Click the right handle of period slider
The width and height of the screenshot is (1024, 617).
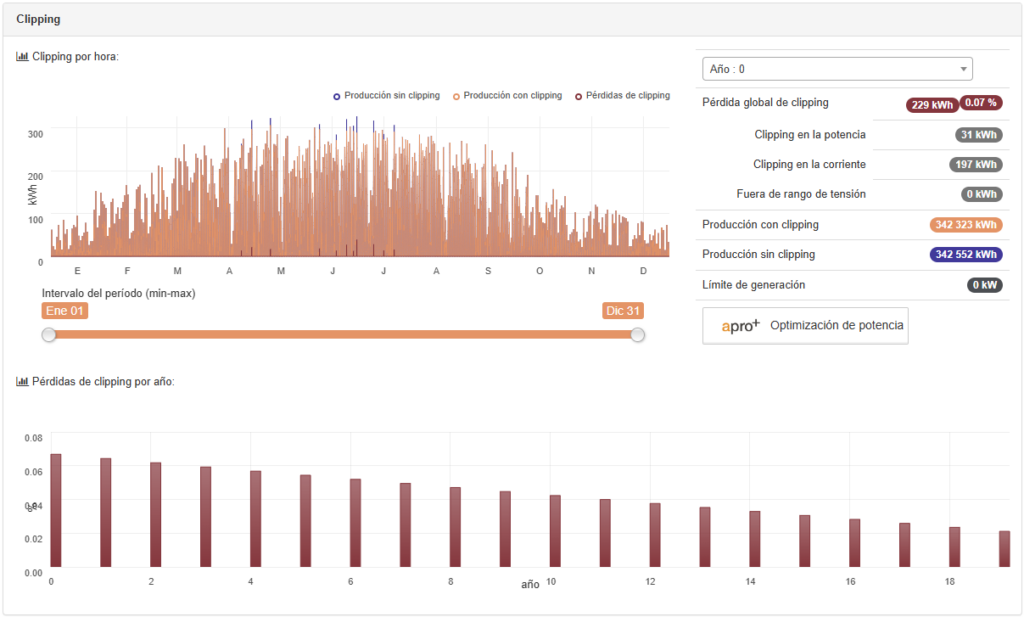tap(638, 335)
